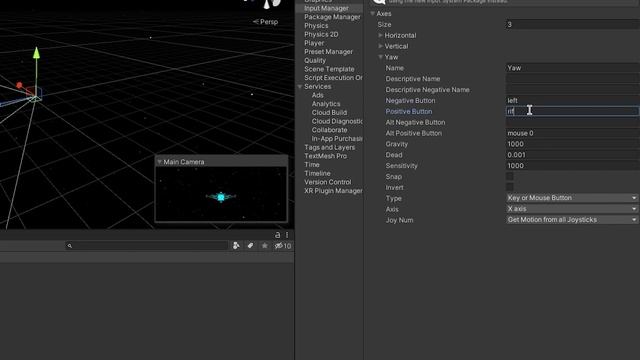Click the Gravity property label
640x360 pixels.
[x=396, y=144]
